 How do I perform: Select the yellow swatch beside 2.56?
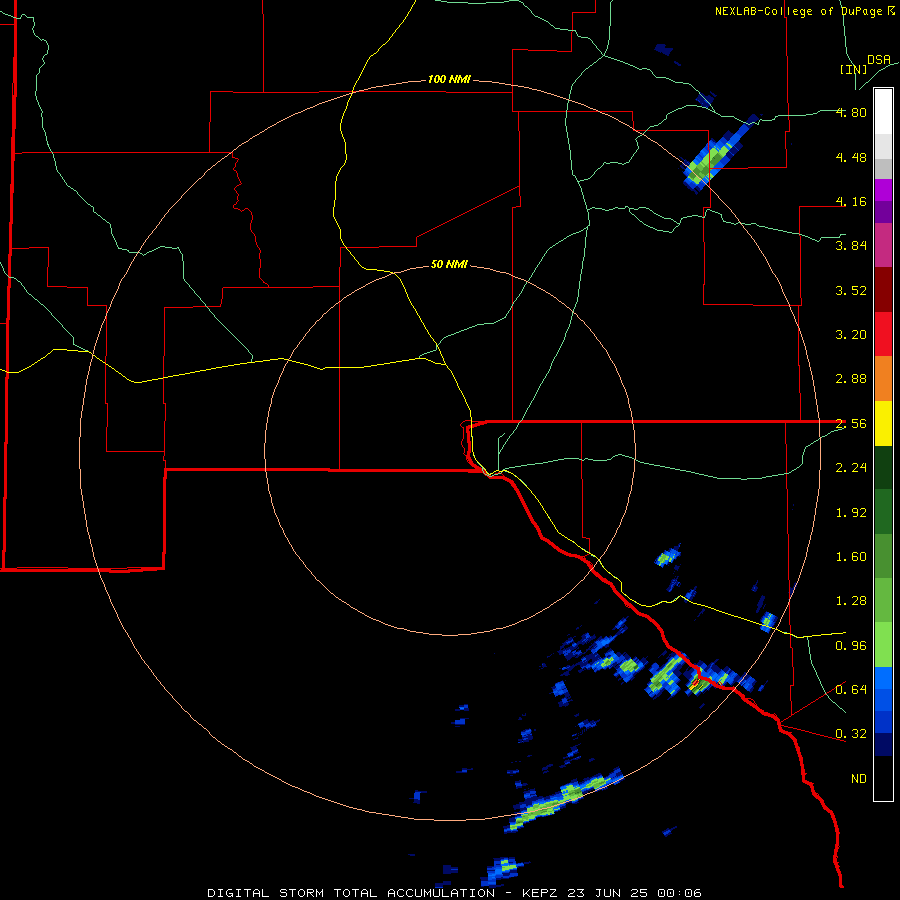(x=883, y=423)
